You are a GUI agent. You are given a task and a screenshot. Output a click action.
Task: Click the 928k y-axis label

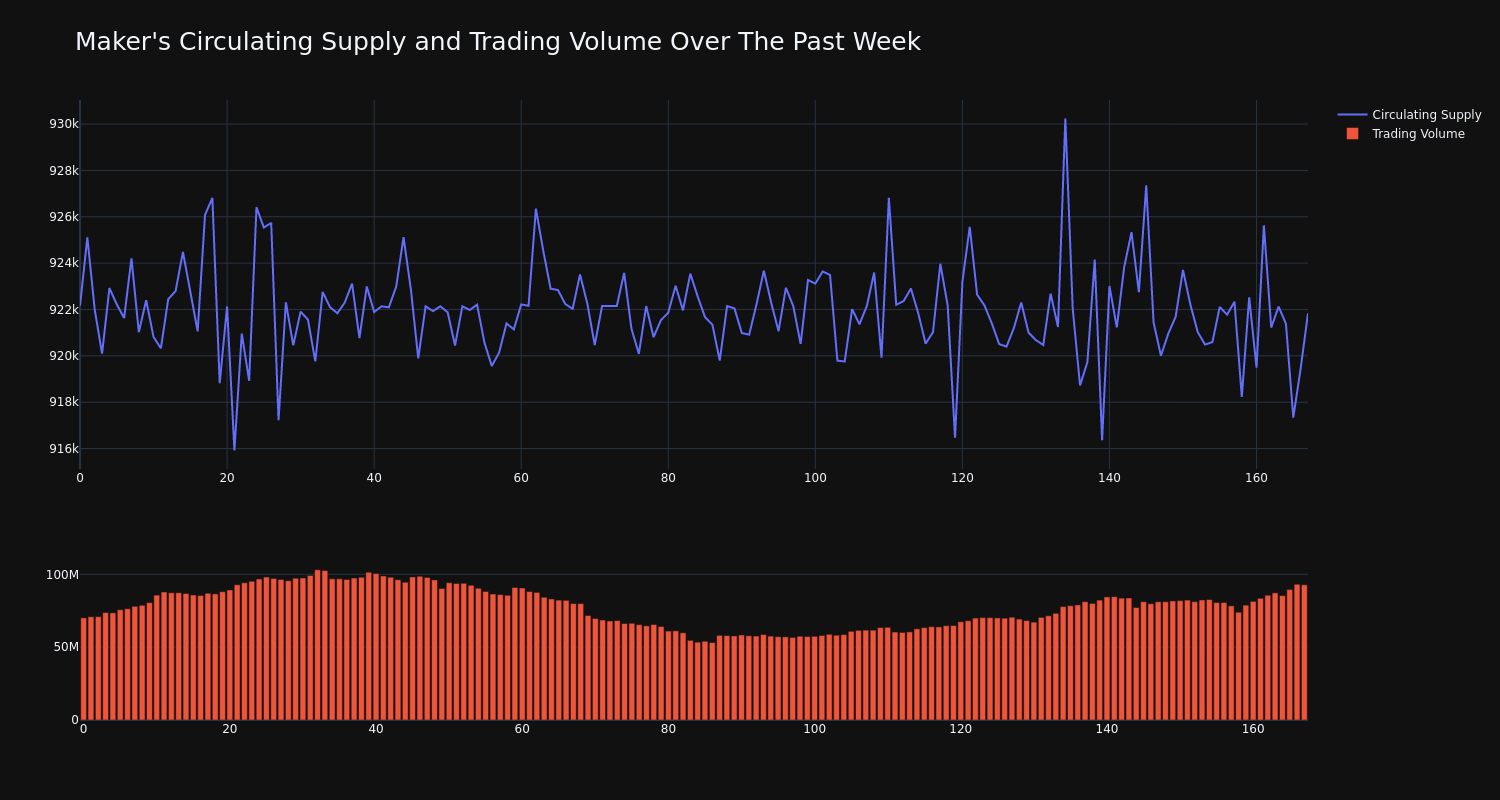tap(64, 171)
